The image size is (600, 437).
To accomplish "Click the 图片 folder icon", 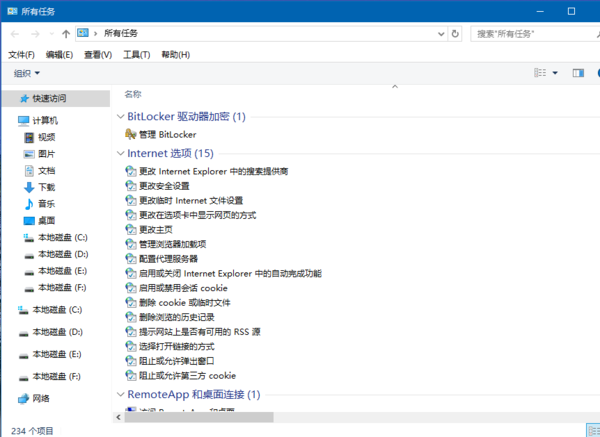I will pyautogui.click(x=29, y=154).
